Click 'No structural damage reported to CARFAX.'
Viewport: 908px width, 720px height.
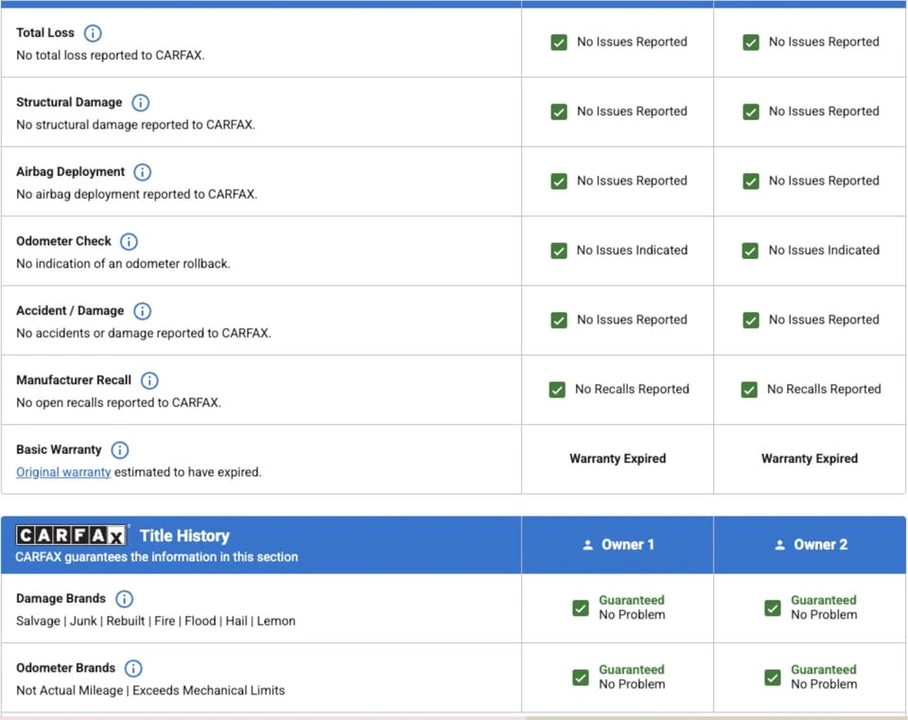pos(136,125)
